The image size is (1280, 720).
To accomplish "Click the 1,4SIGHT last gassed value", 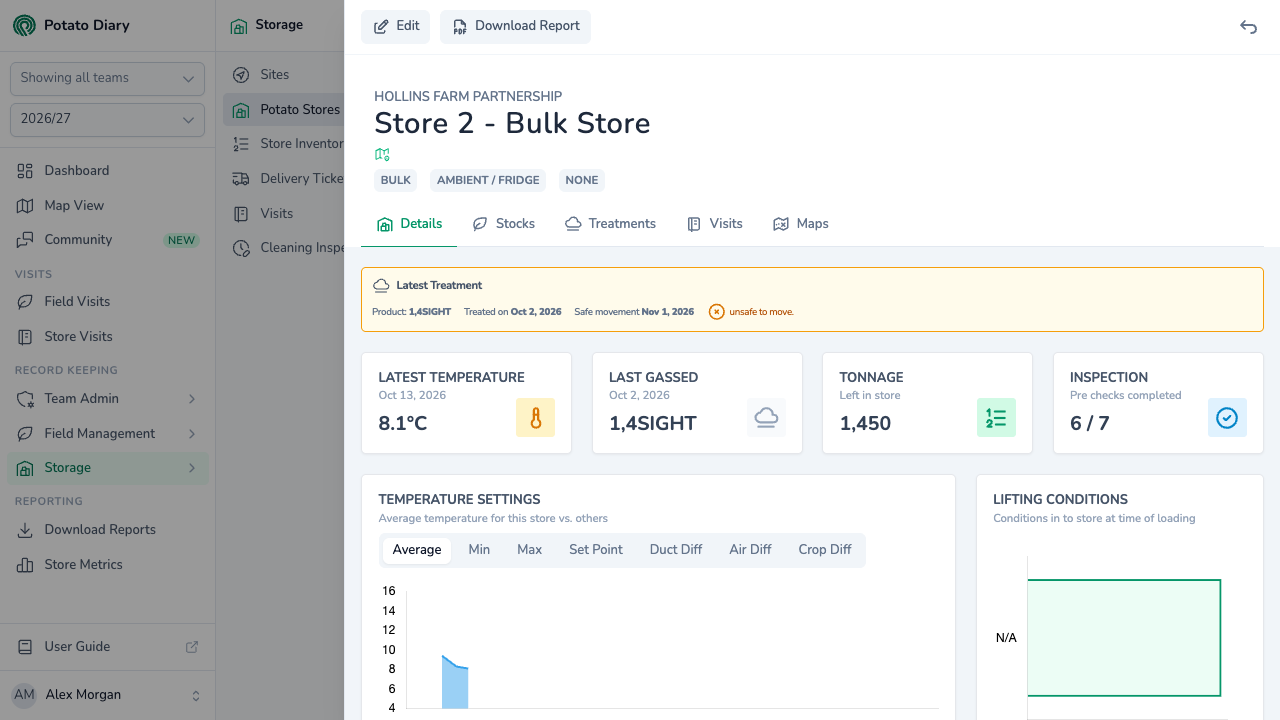I will click(x=653, y=424).
